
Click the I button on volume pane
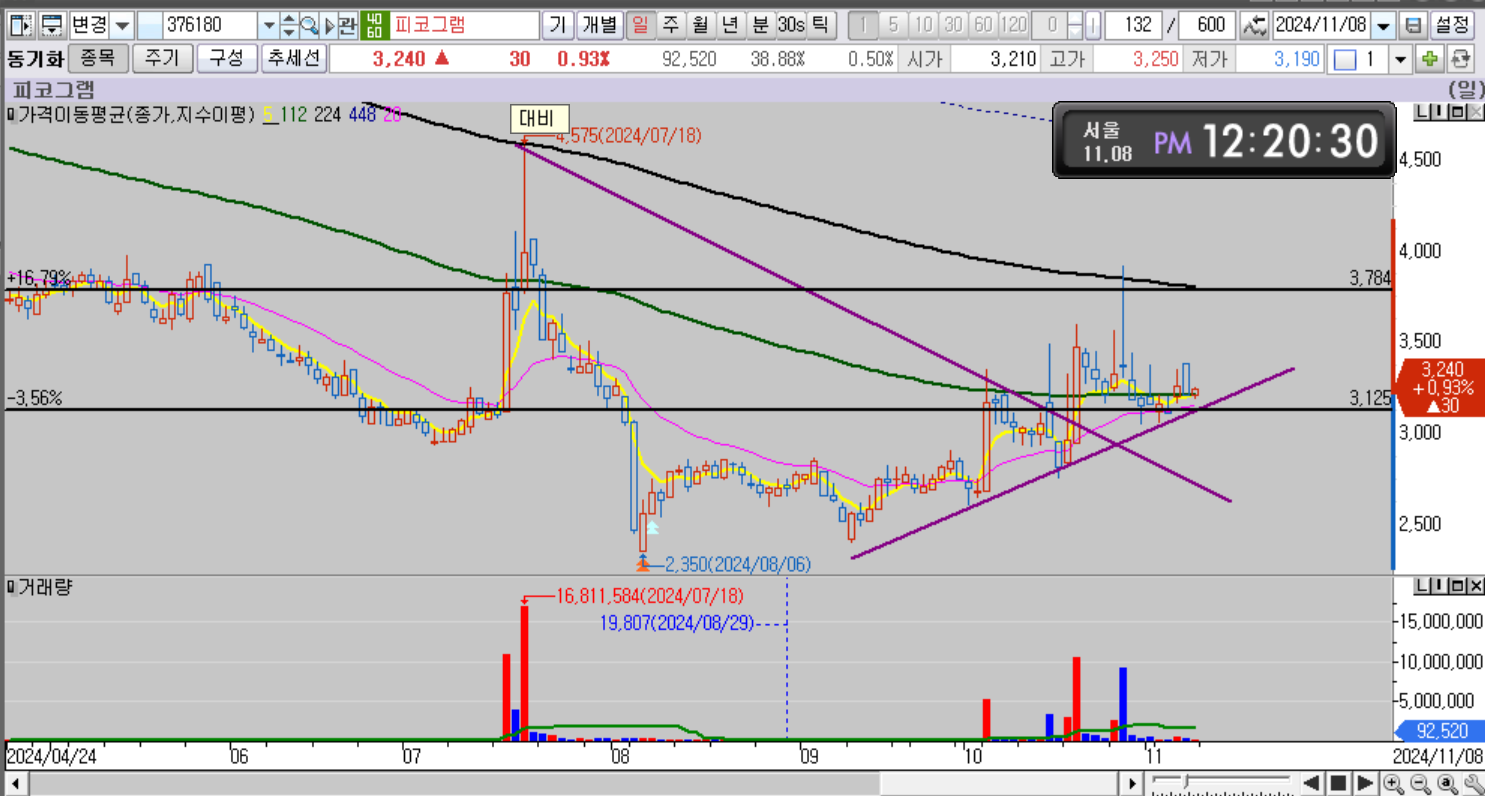[1437, 586]
